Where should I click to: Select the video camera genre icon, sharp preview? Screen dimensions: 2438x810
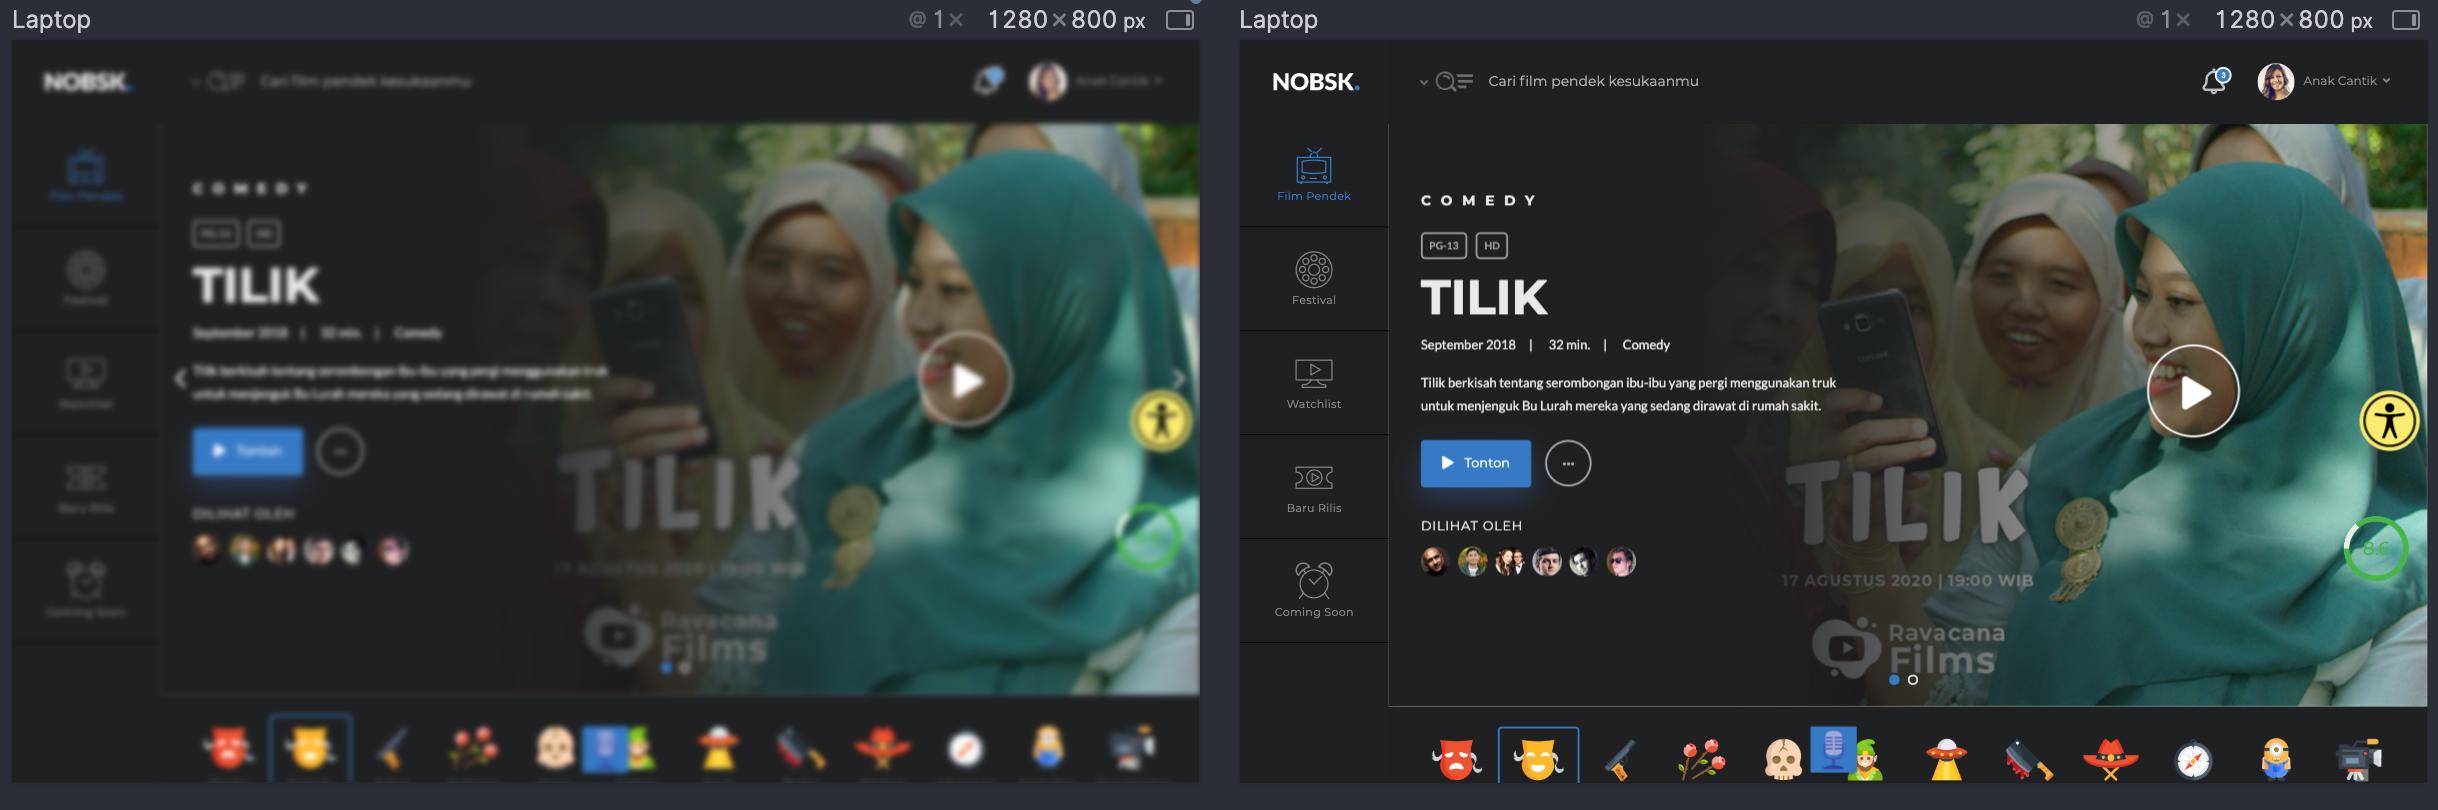(2359, 759)
